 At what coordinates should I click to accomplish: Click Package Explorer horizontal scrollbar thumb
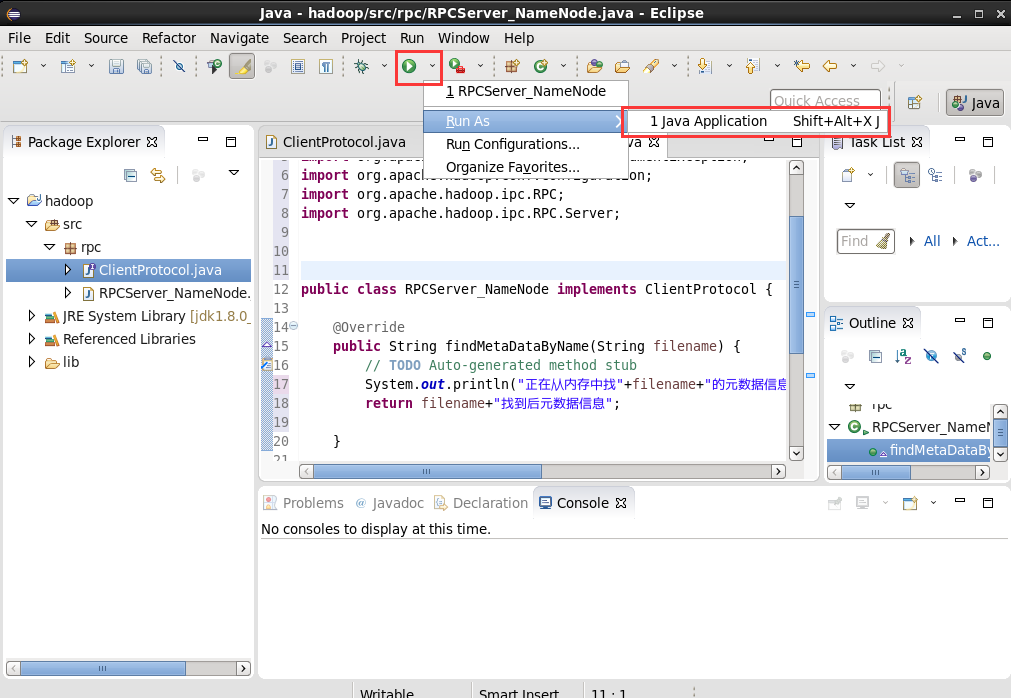pos(103,668)
